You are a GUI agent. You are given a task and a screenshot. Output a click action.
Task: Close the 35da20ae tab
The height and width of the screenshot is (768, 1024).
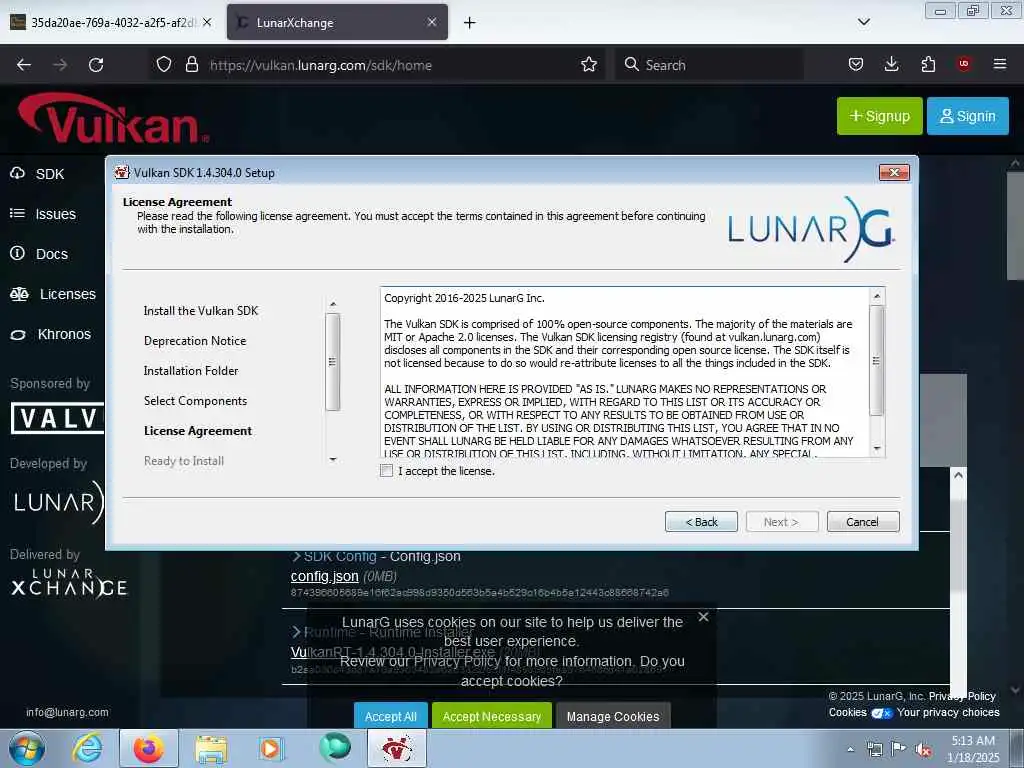(207, 22)
